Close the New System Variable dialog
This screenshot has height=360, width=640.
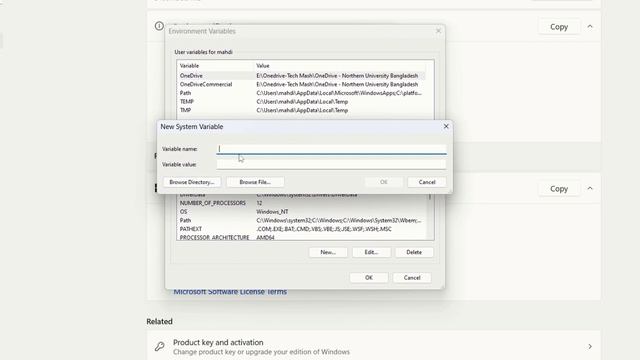click(x=446, y=127)
